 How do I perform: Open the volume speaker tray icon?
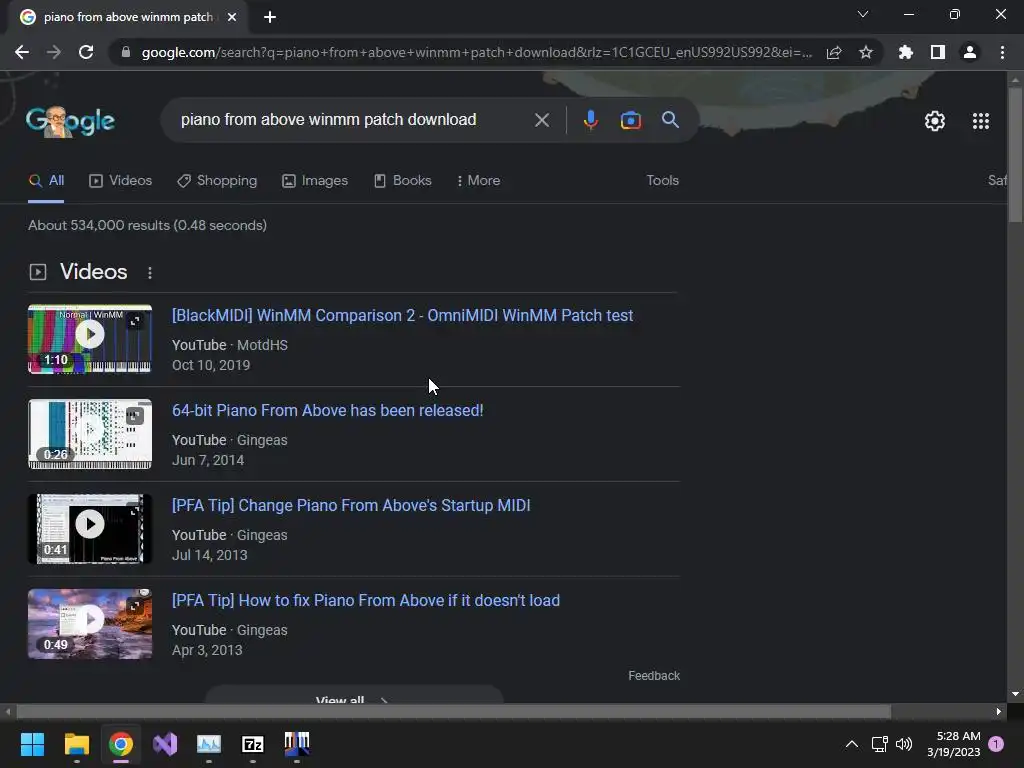point(904,744)
